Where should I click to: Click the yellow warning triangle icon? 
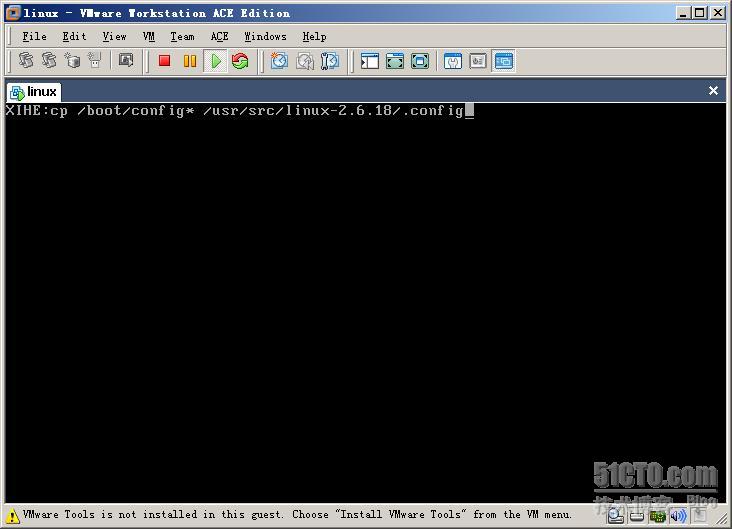(x=13, y=515)
